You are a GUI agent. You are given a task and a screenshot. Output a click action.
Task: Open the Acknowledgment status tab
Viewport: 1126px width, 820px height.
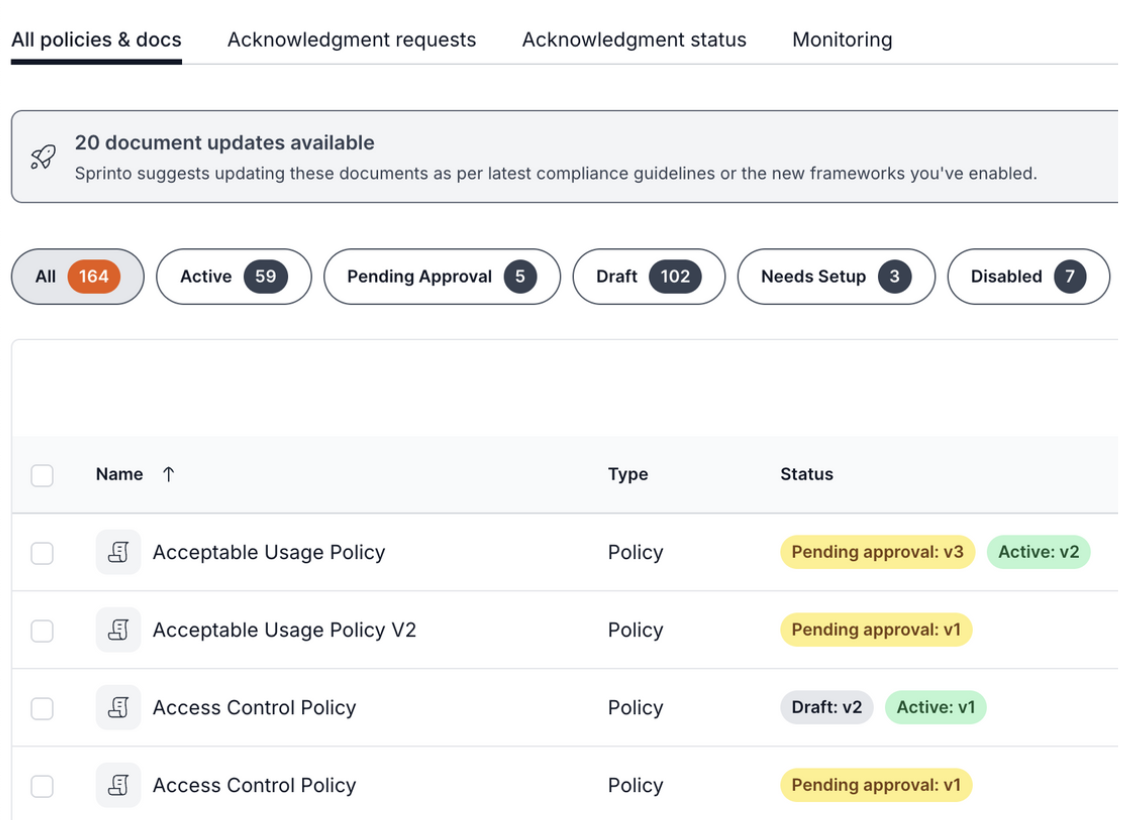tap(634, 40)
